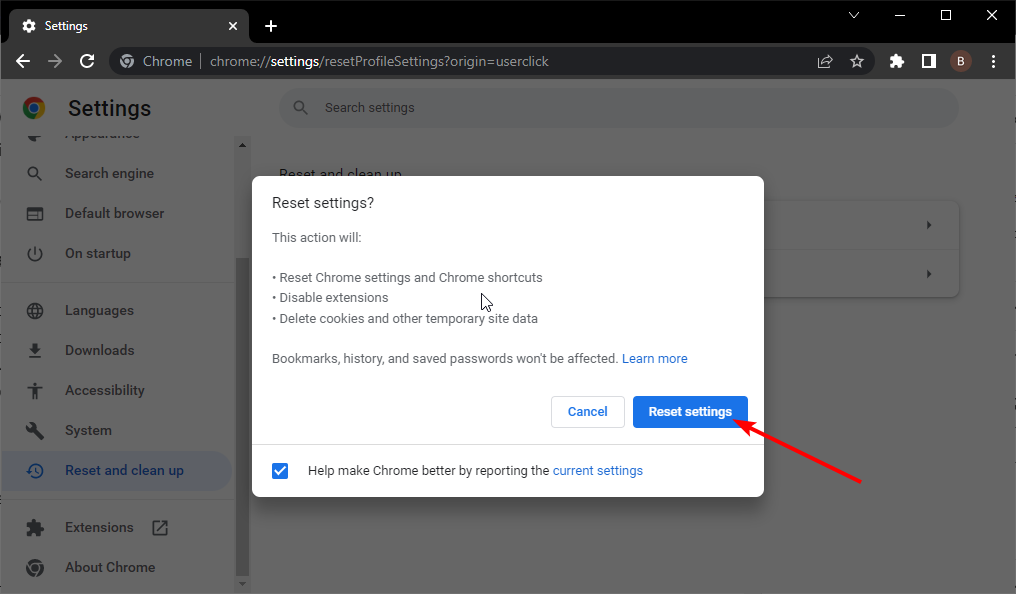Image resolution: width=1016 pixels, height=594 pixels.
Task: Click the Reset and clean up history icon
Action: (34, 471)
